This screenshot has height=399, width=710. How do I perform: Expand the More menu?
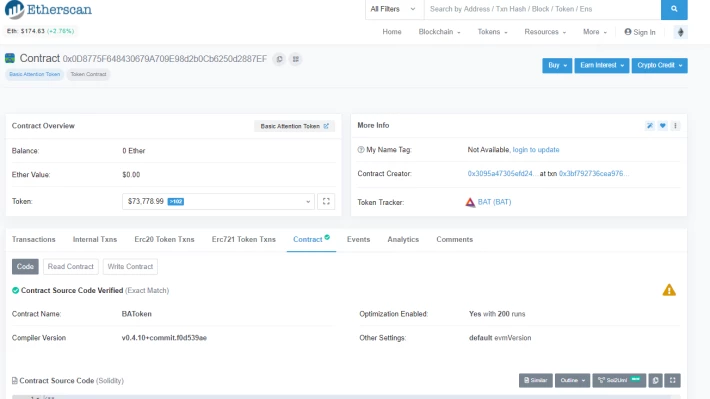(595, 32)
